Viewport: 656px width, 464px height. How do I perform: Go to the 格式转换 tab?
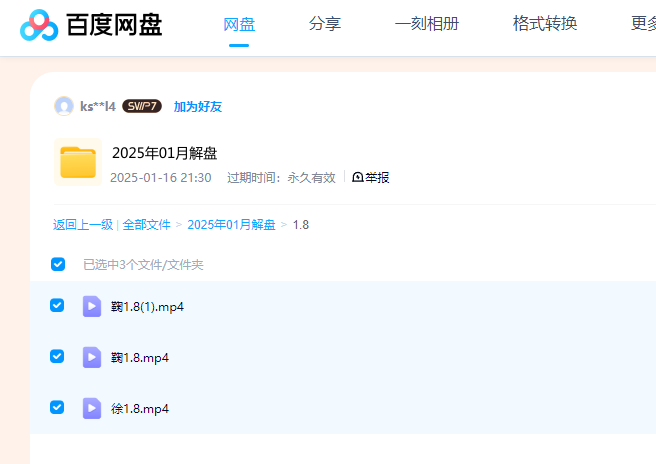545,23
